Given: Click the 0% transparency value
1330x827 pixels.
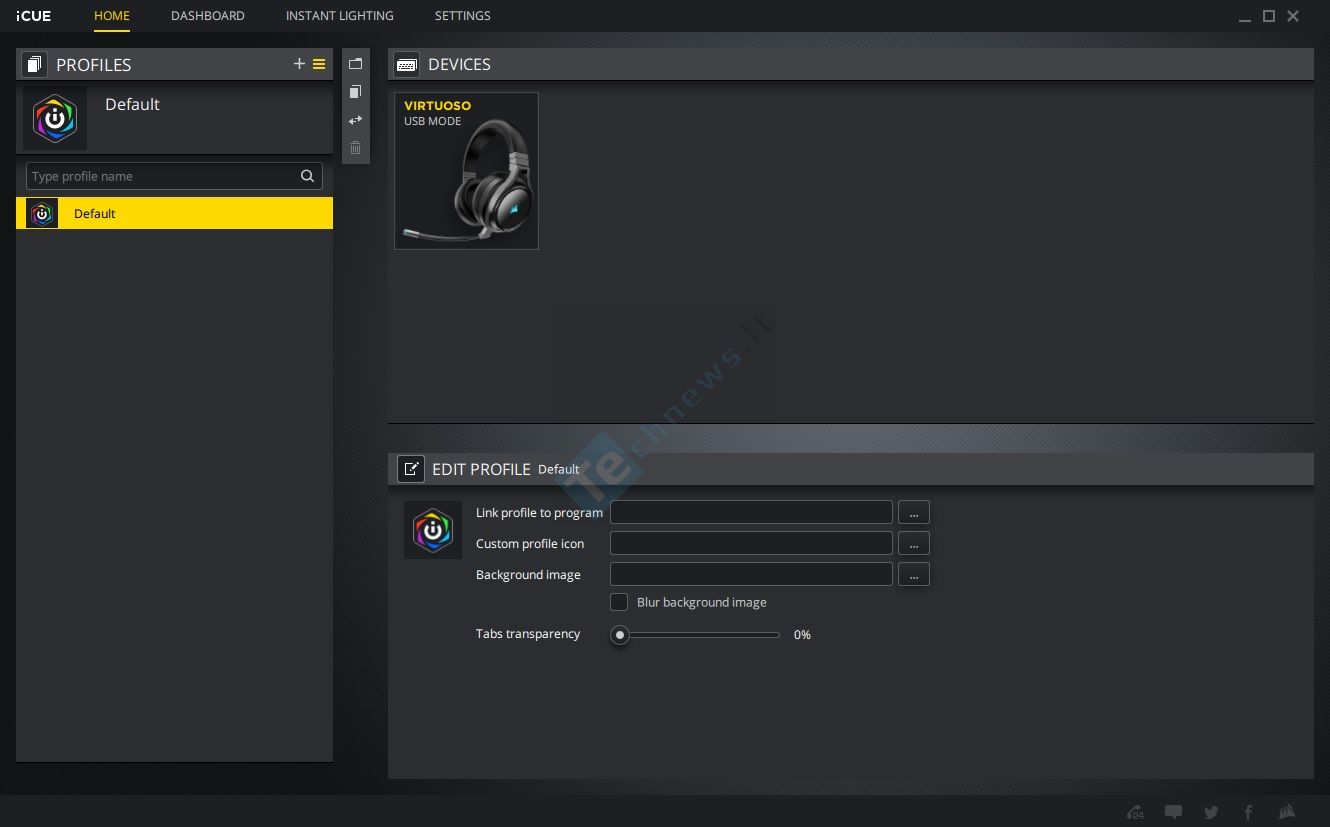Looking at the screenshot, I should [x=802, y=635].
